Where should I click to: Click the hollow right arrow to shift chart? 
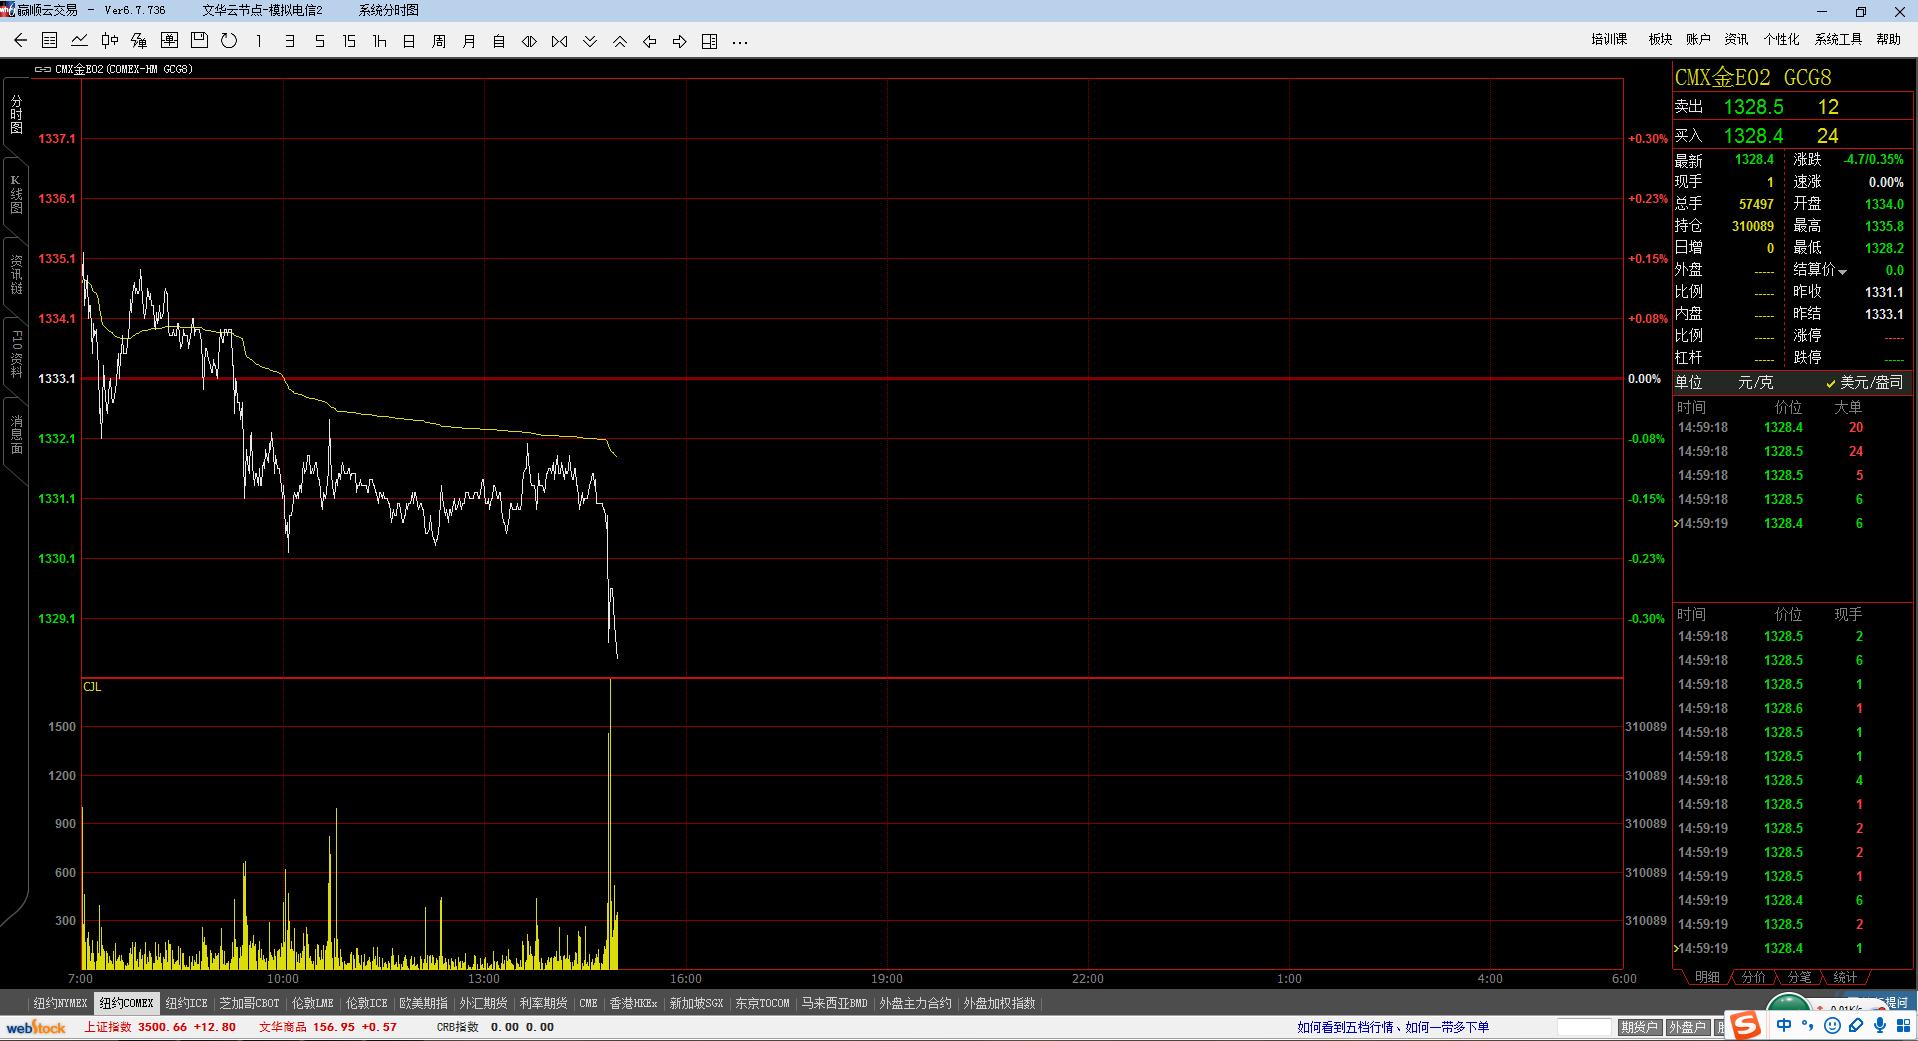[x=679, y=41]
